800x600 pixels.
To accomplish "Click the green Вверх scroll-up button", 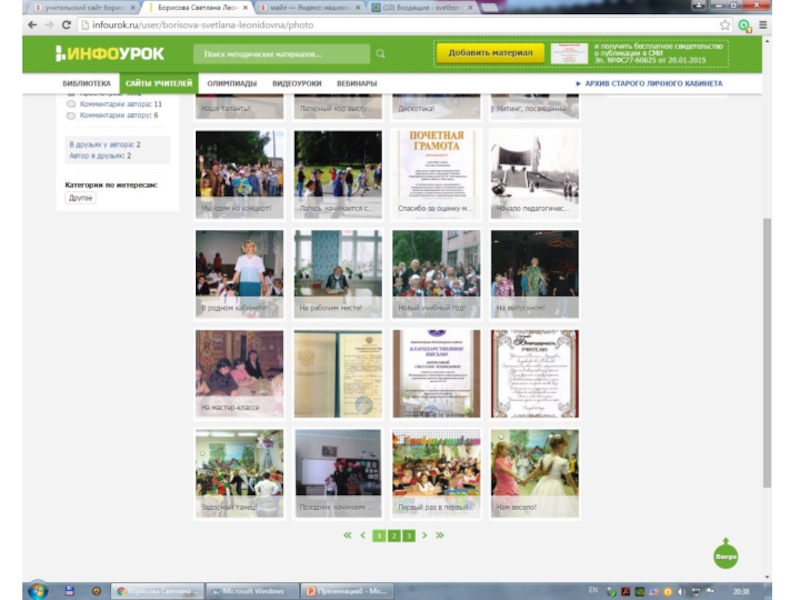I will coord(726,554).
